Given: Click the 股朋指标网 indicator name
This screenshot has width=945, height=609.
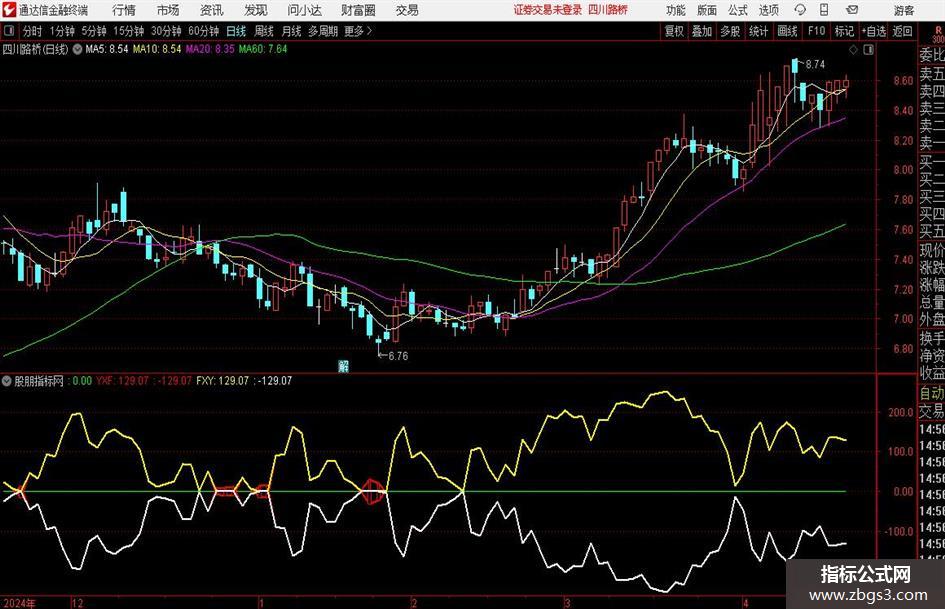Looking at the screenshot, I should point(39,381).
